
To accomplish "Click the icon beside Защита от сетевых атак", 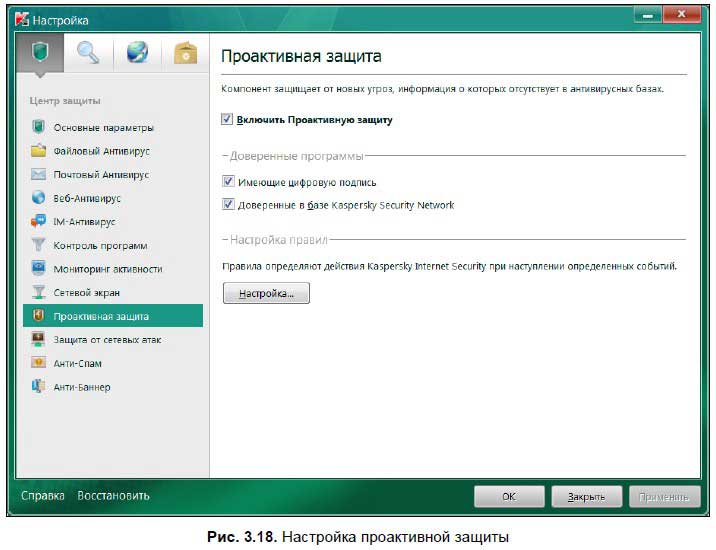I will point(38,339).
